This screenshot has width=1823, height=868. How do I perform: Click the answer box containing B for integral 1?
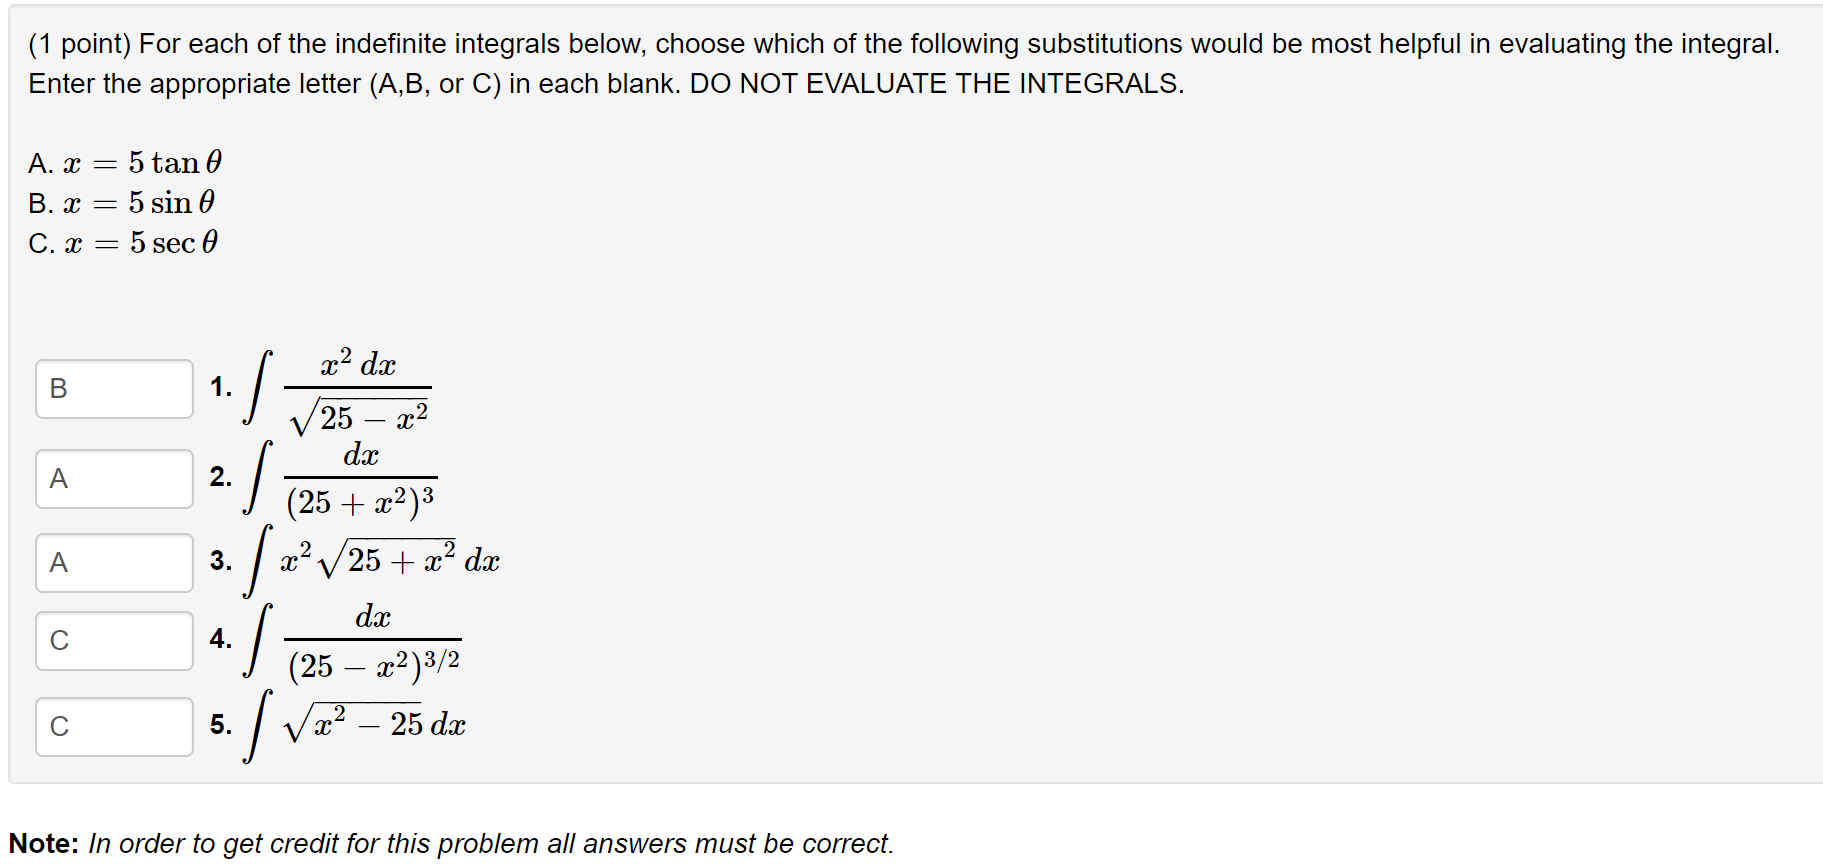click(113, 389)
